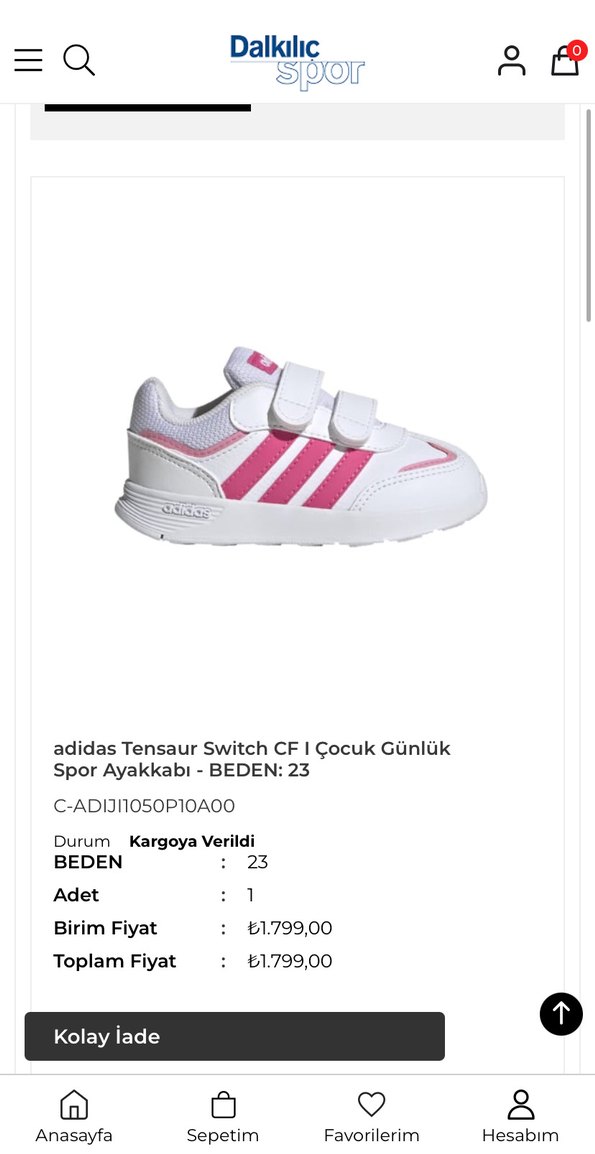Click the Kolay İade button

pyautogui.click(x=235, y=1036)
